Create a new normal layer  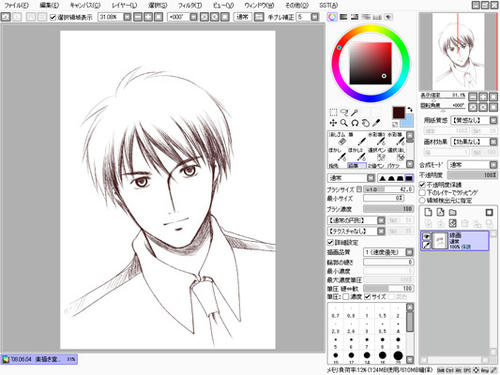(x=428, y=212)
